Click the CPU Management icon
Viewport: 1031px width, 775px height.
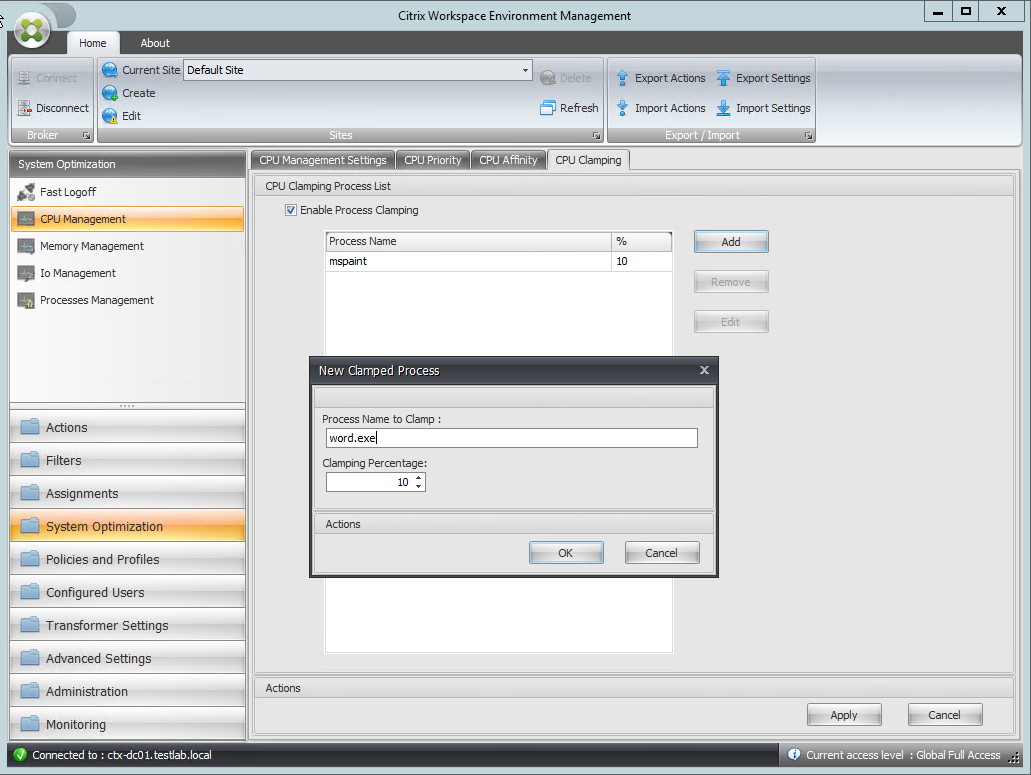point(26,219)
